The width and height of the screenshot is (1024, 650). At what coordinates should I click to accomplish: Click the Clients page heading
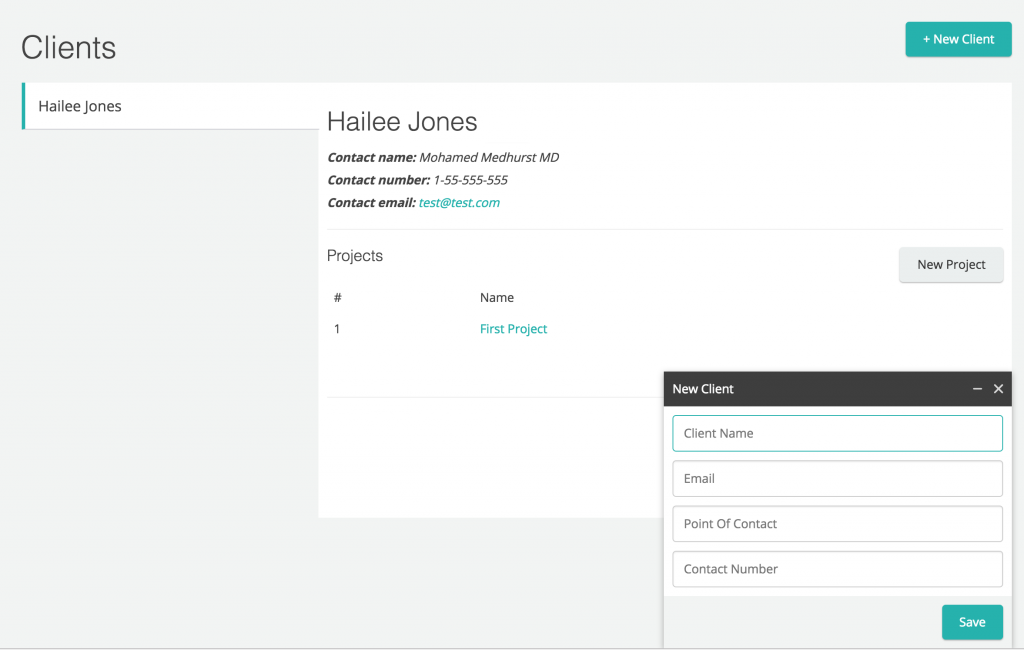67,47
